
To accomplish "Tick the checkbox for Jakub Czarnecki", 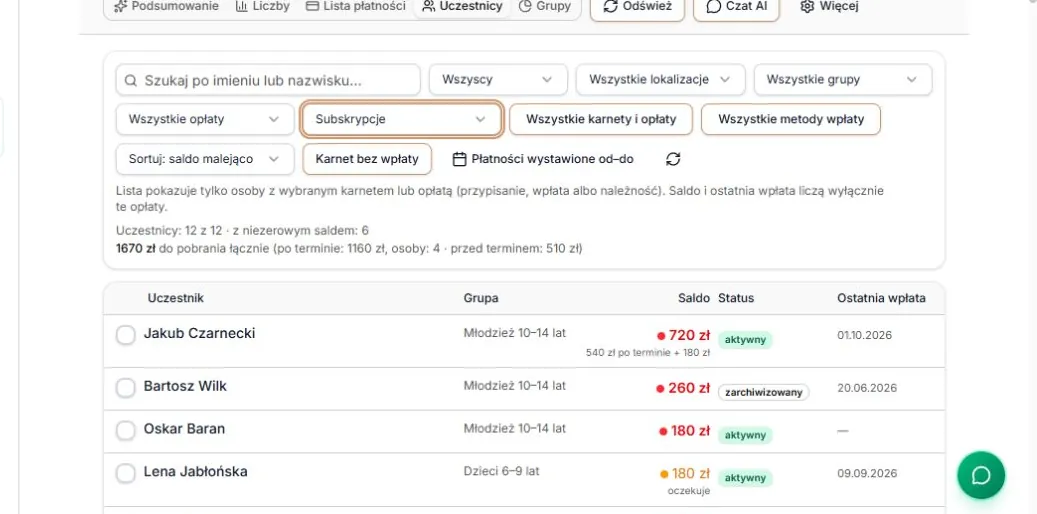I will coord(126,335).
